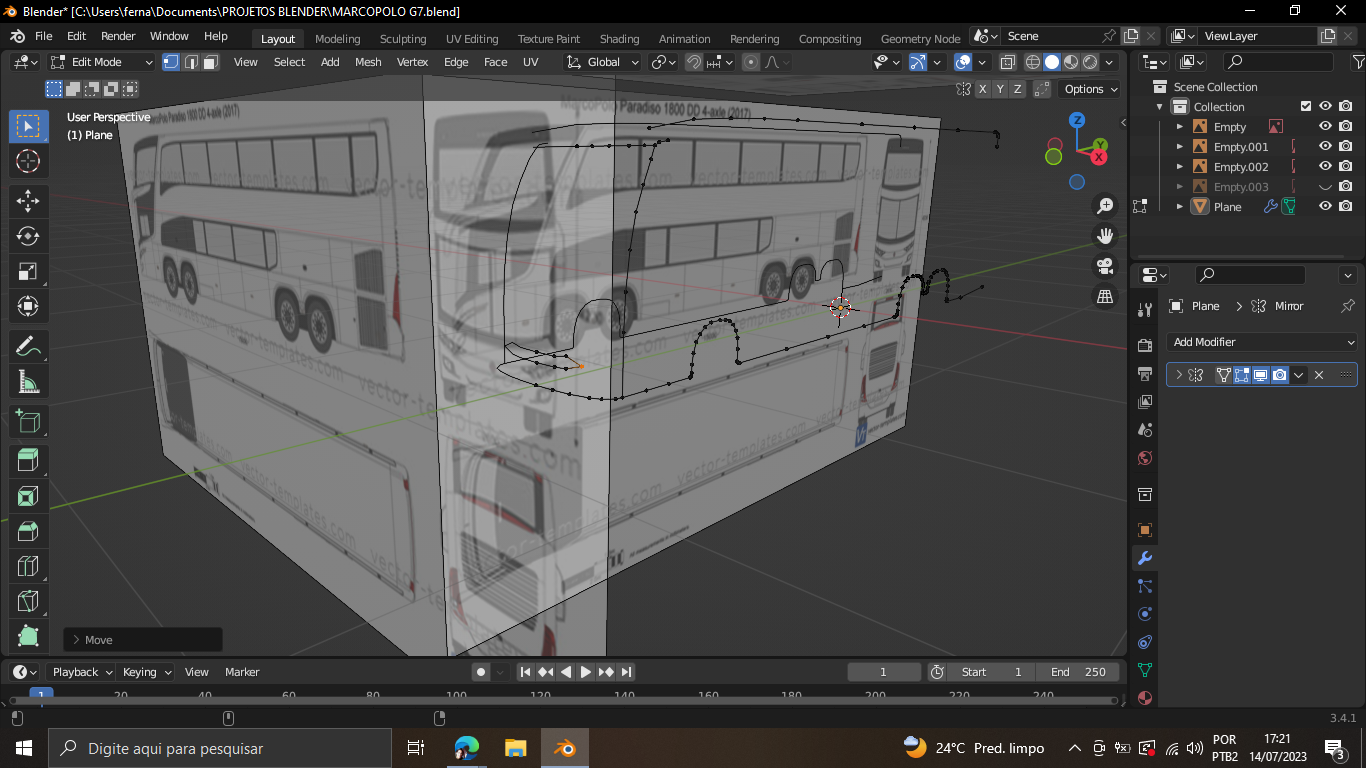Open the Edit Mode dropdown

(103, 62)
